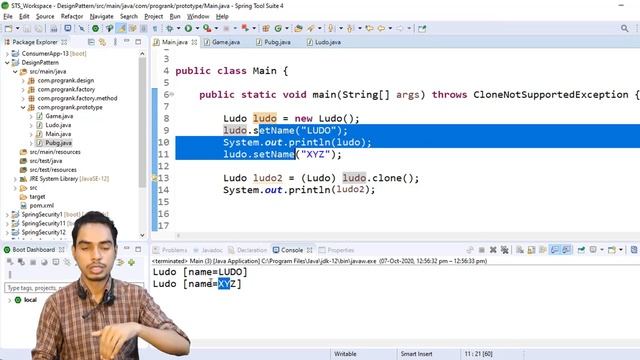Click the toolbar Search magnifier icon

624,28
